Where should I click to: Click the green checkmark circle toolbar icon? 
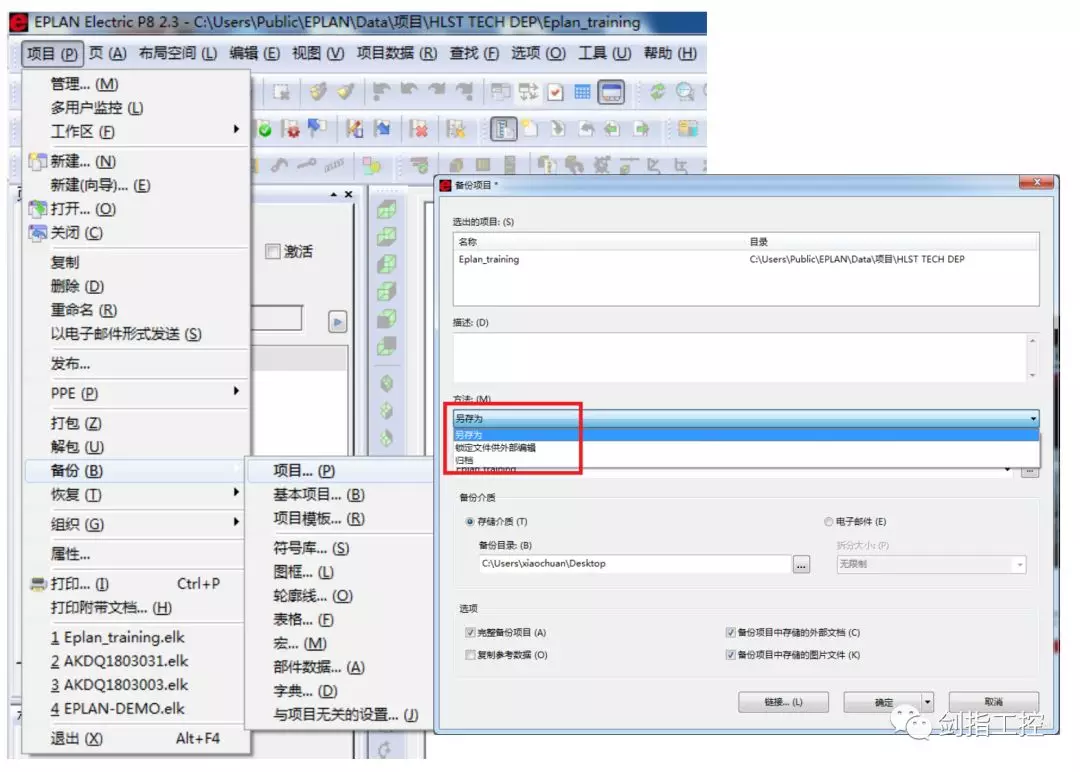[x=266, y=129]
